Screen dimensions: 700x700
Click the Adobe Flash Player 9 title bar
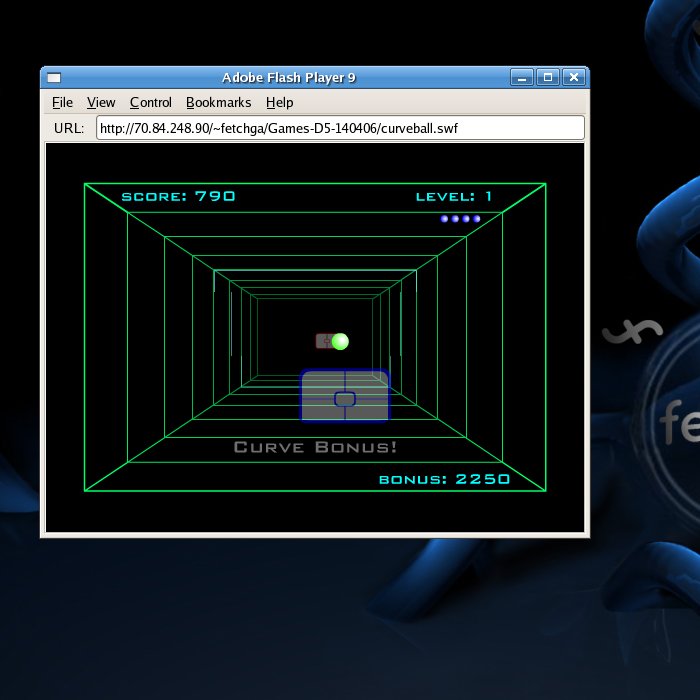click(288, 78)
